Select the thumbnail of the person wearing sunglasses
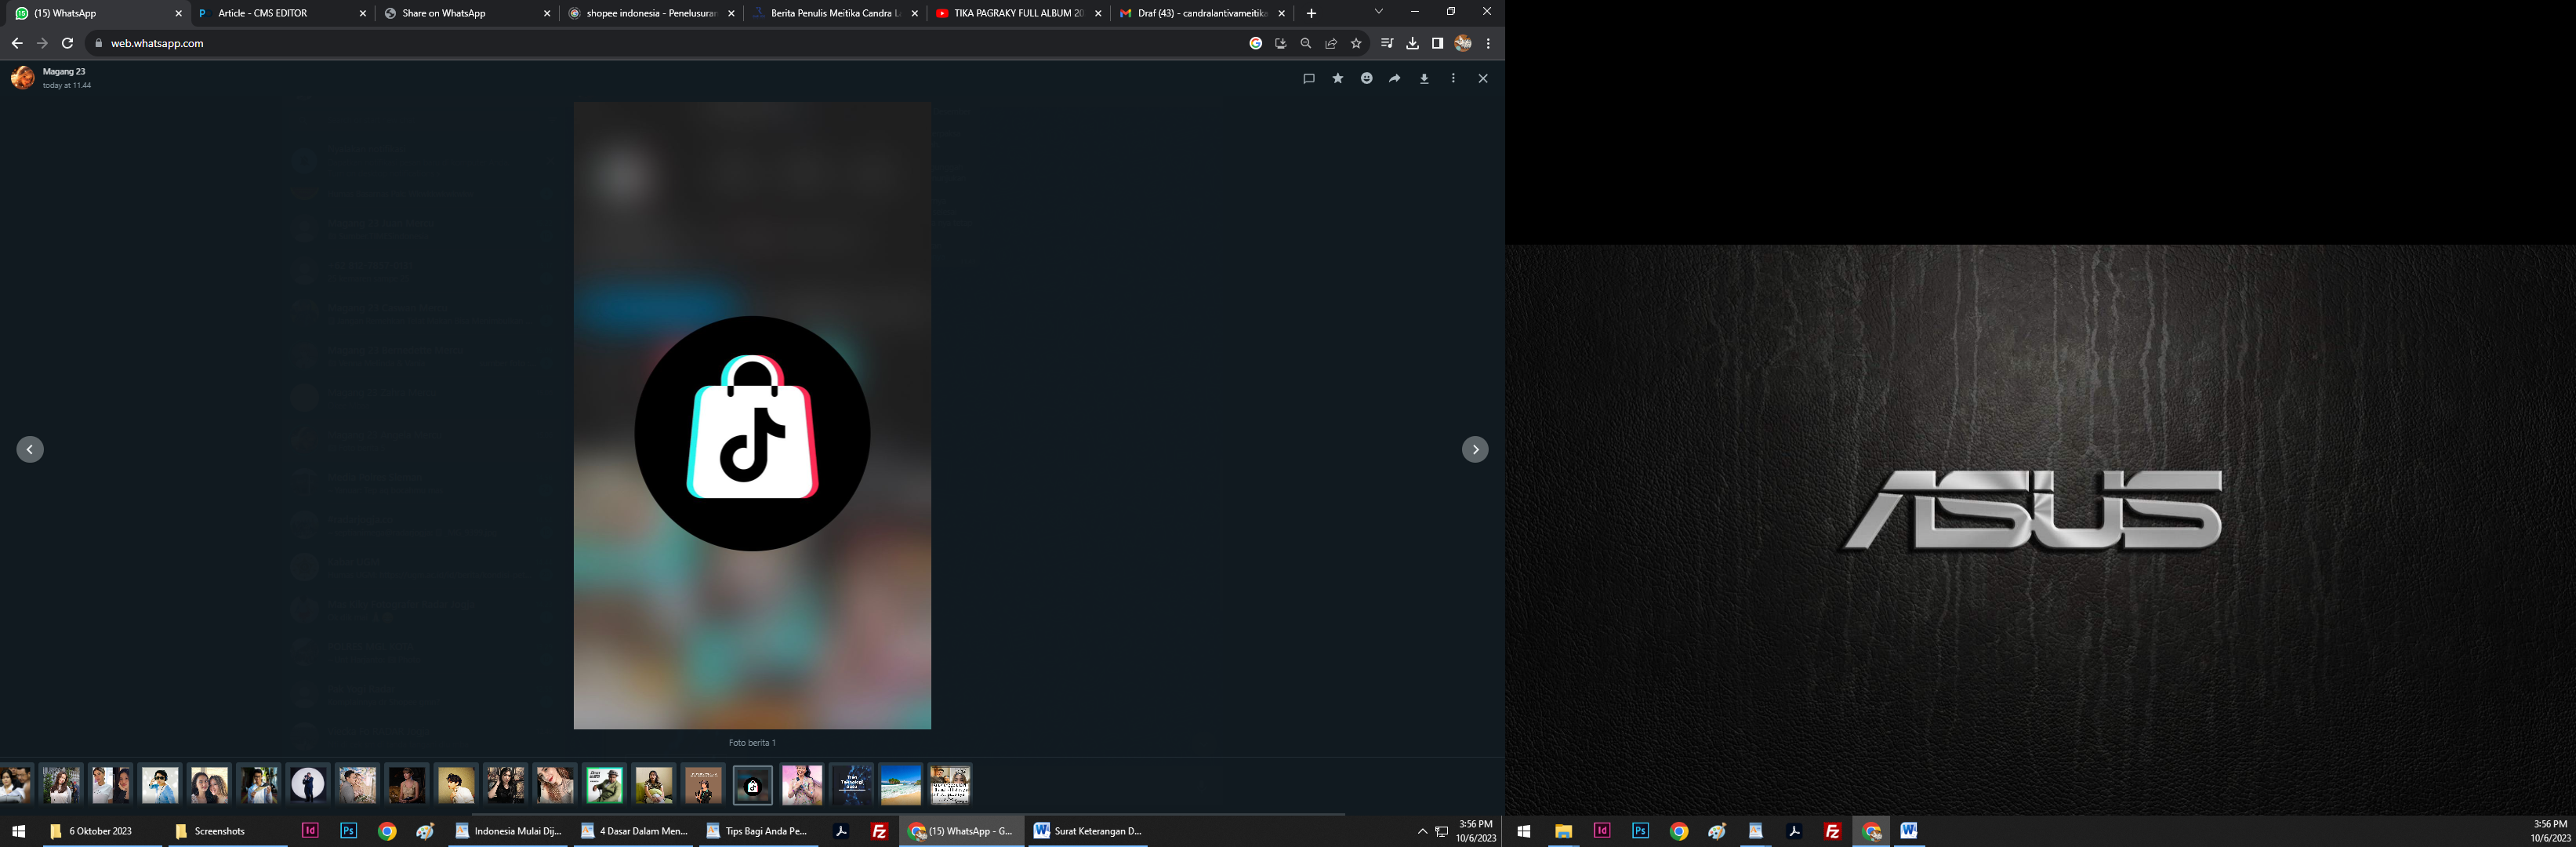The width and height of the screenshot is (2576, 847). click(160, 785)
